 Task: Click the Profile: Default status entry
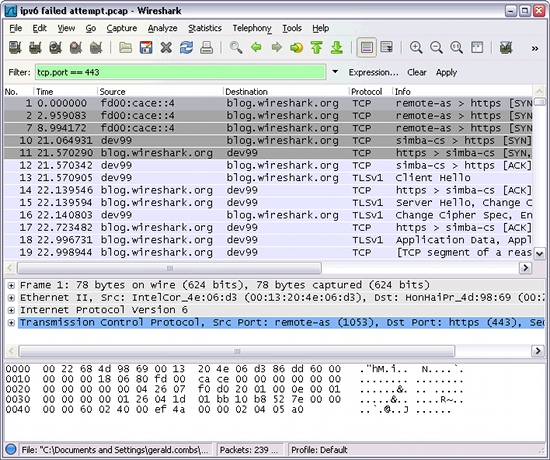point(319,450)
